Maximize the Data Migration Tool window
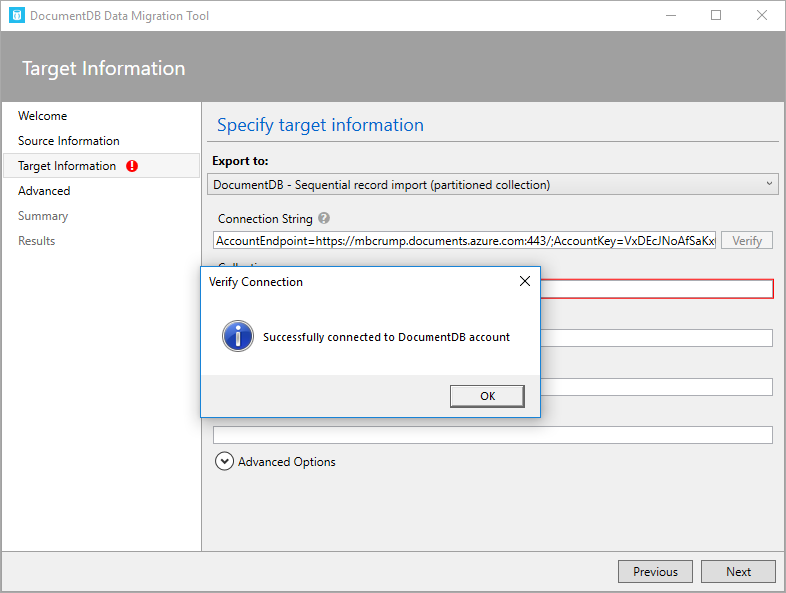The height and width of the screenshot is (593, 786). (x=716, y=16)
